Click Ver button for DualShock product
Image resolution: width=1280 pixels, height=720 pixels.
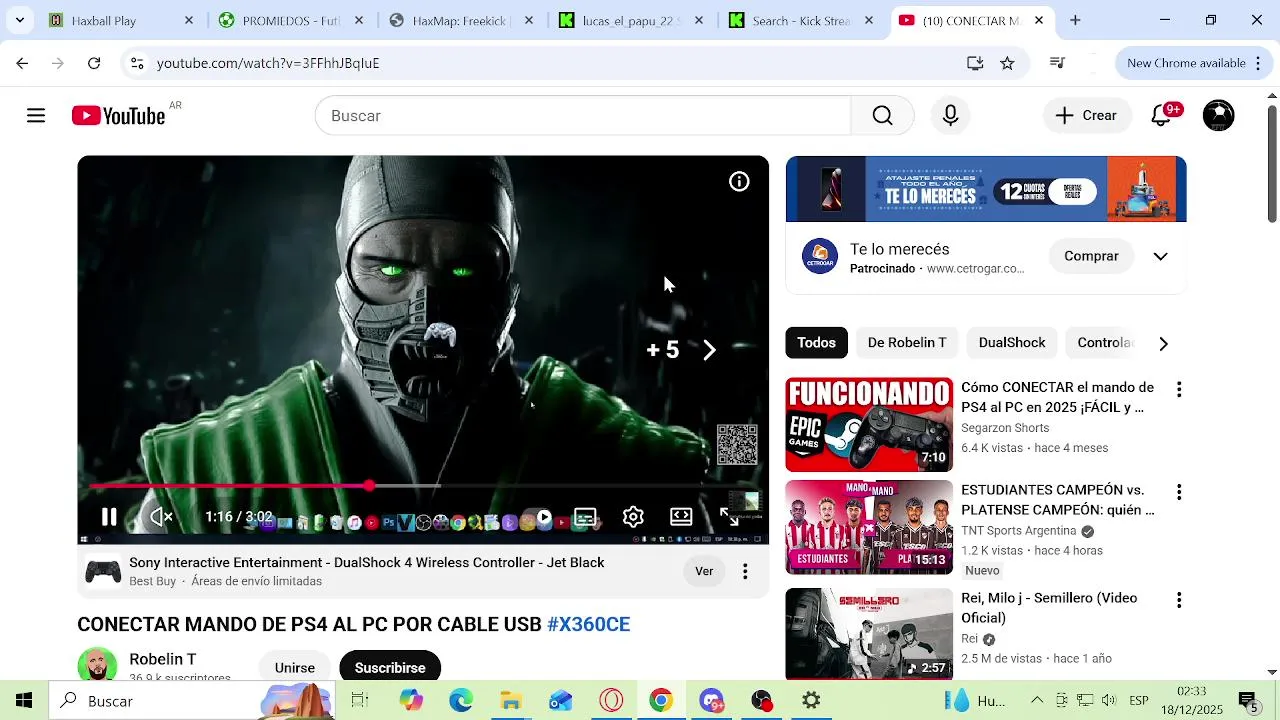click(704, 572)
